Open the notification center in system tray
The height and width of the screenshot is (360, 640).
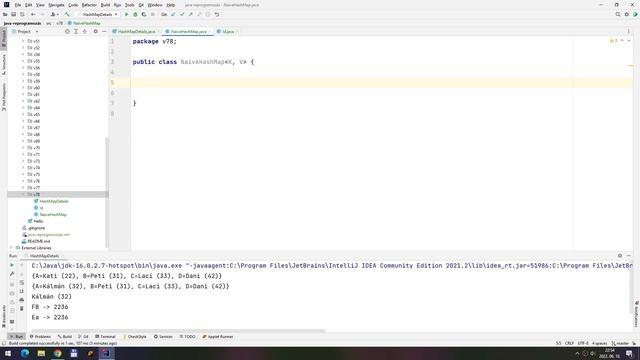point(629,353)
